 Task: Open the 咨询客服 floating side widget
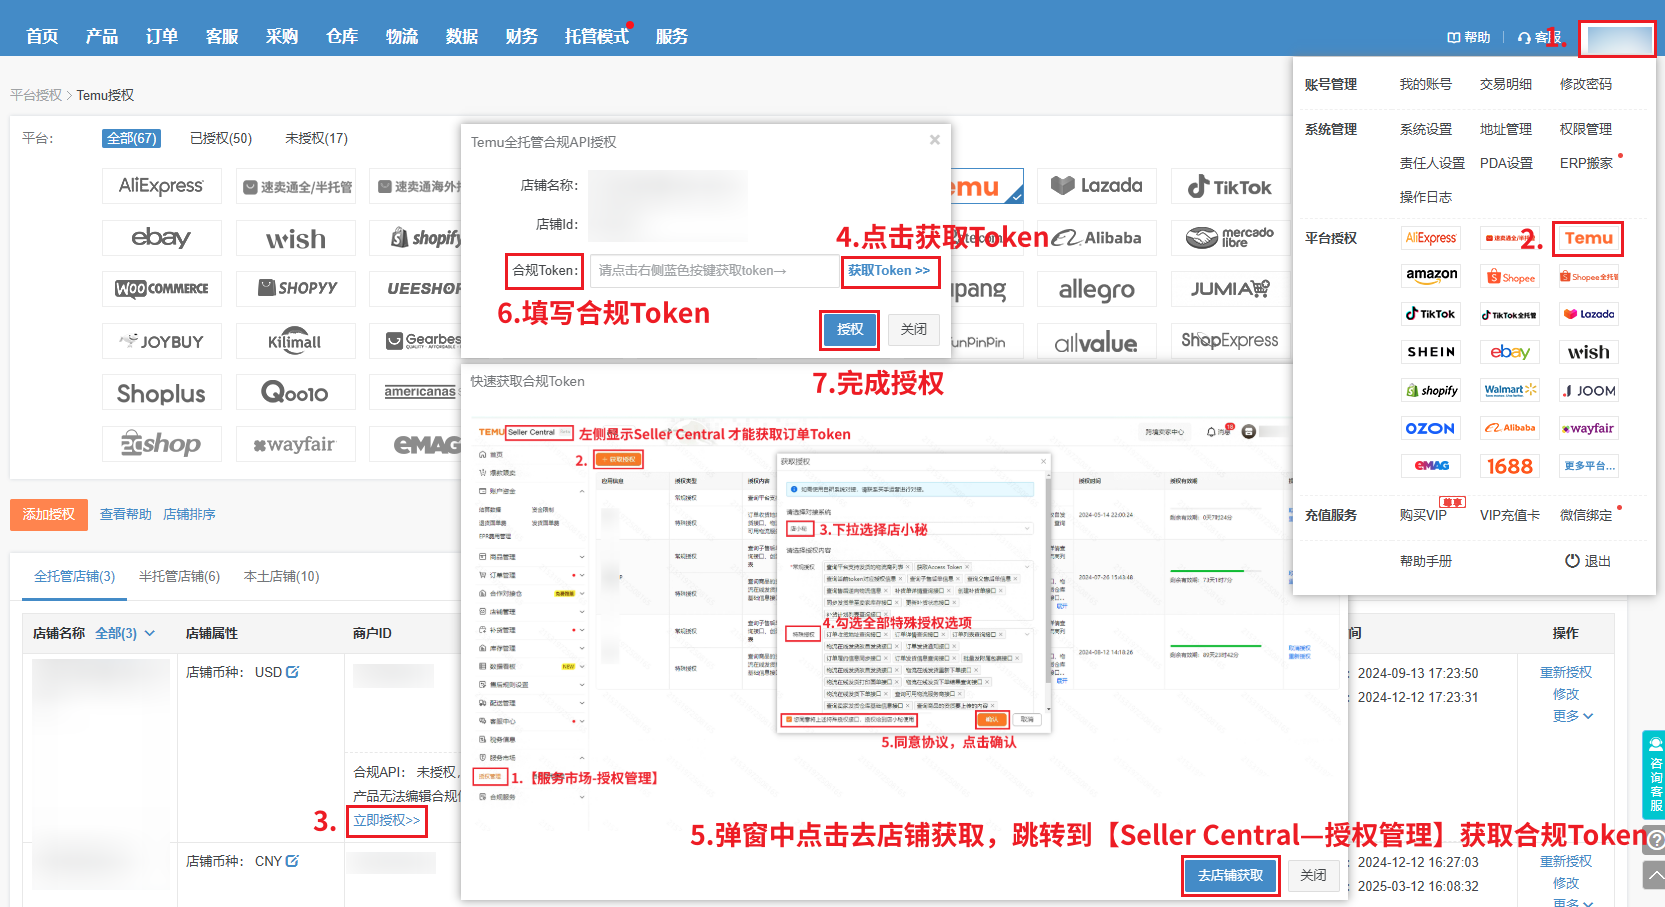pyautogui.click(x=1654, y=775)
